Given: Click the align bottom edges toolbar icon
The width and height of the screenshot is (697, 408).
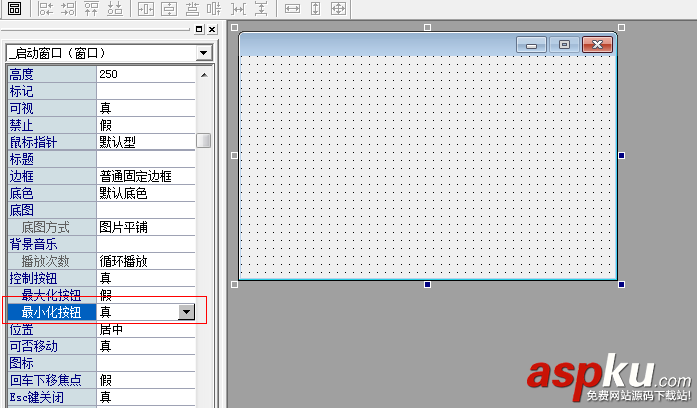Looking at the screenshot, I should [x=115, y=8].
